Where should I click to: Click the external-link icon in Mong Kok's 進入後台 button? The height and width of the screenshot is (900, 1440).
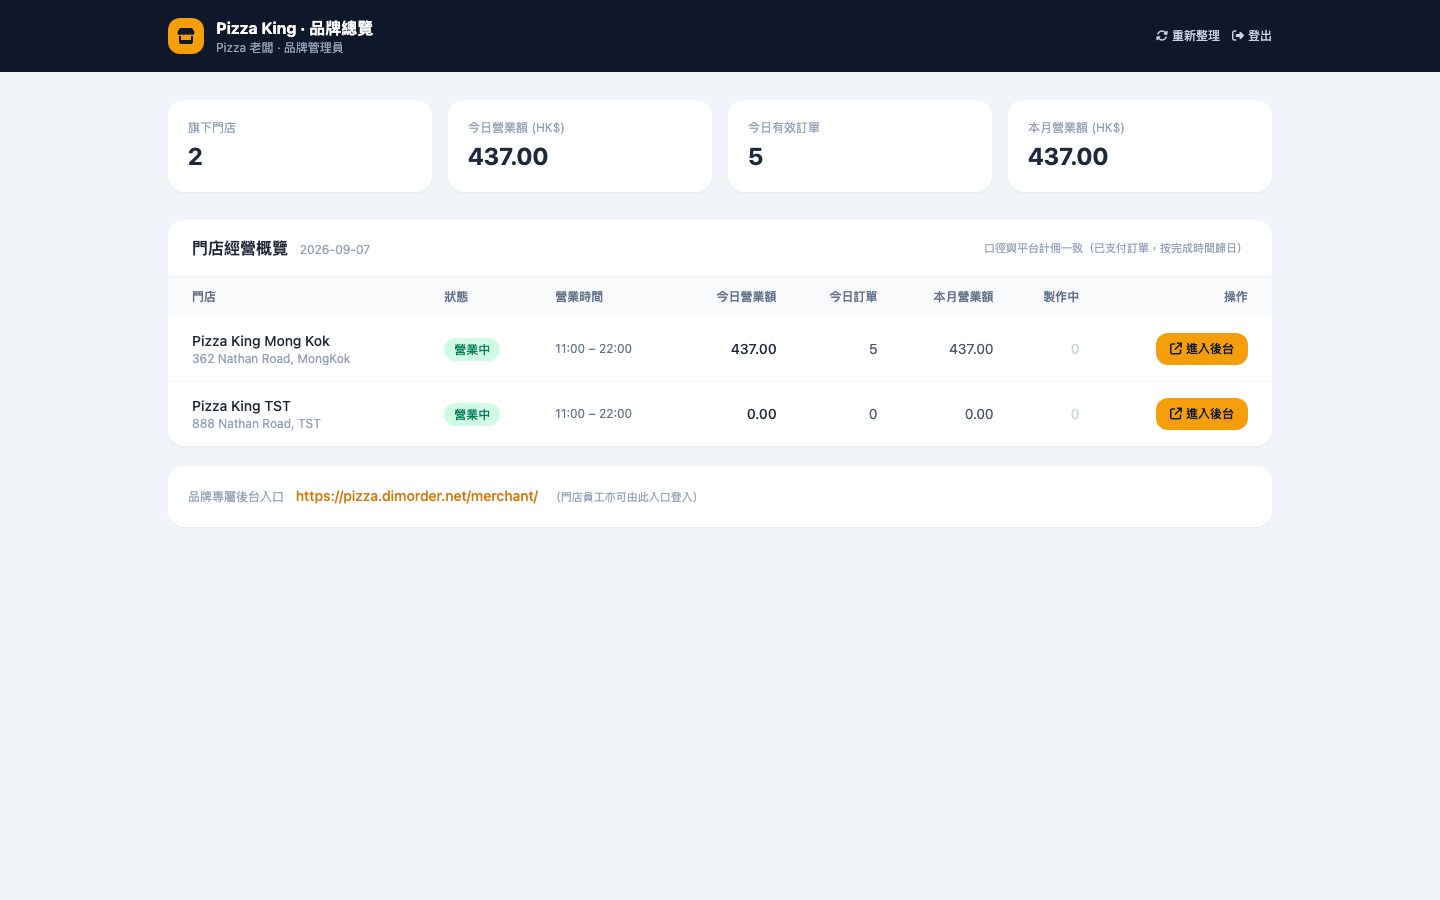point(1176,349)
